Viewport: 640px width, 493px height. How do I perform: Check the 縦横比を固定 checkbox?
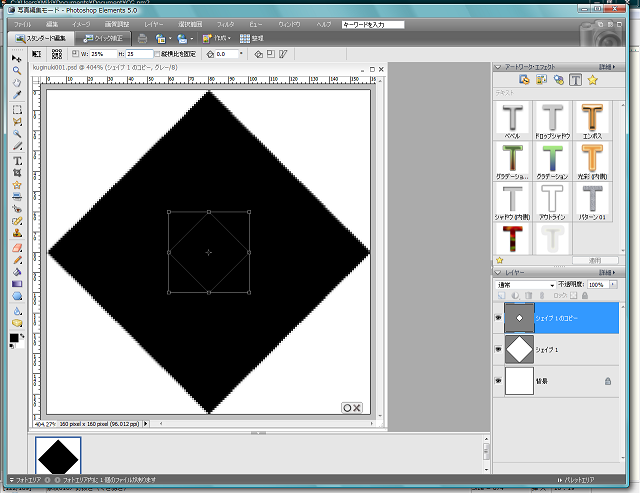(x=156, y=54)
